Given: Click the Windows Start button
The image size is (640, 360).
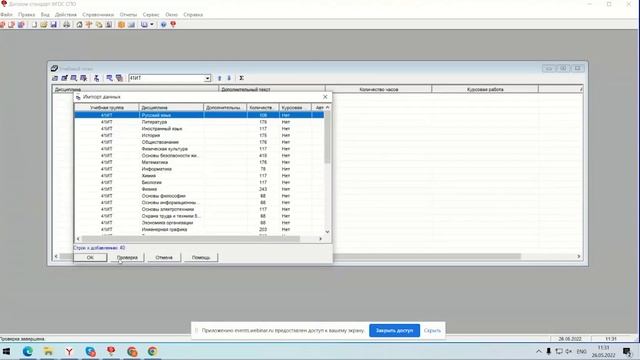Looking at the screenshot, I should 7,351.
